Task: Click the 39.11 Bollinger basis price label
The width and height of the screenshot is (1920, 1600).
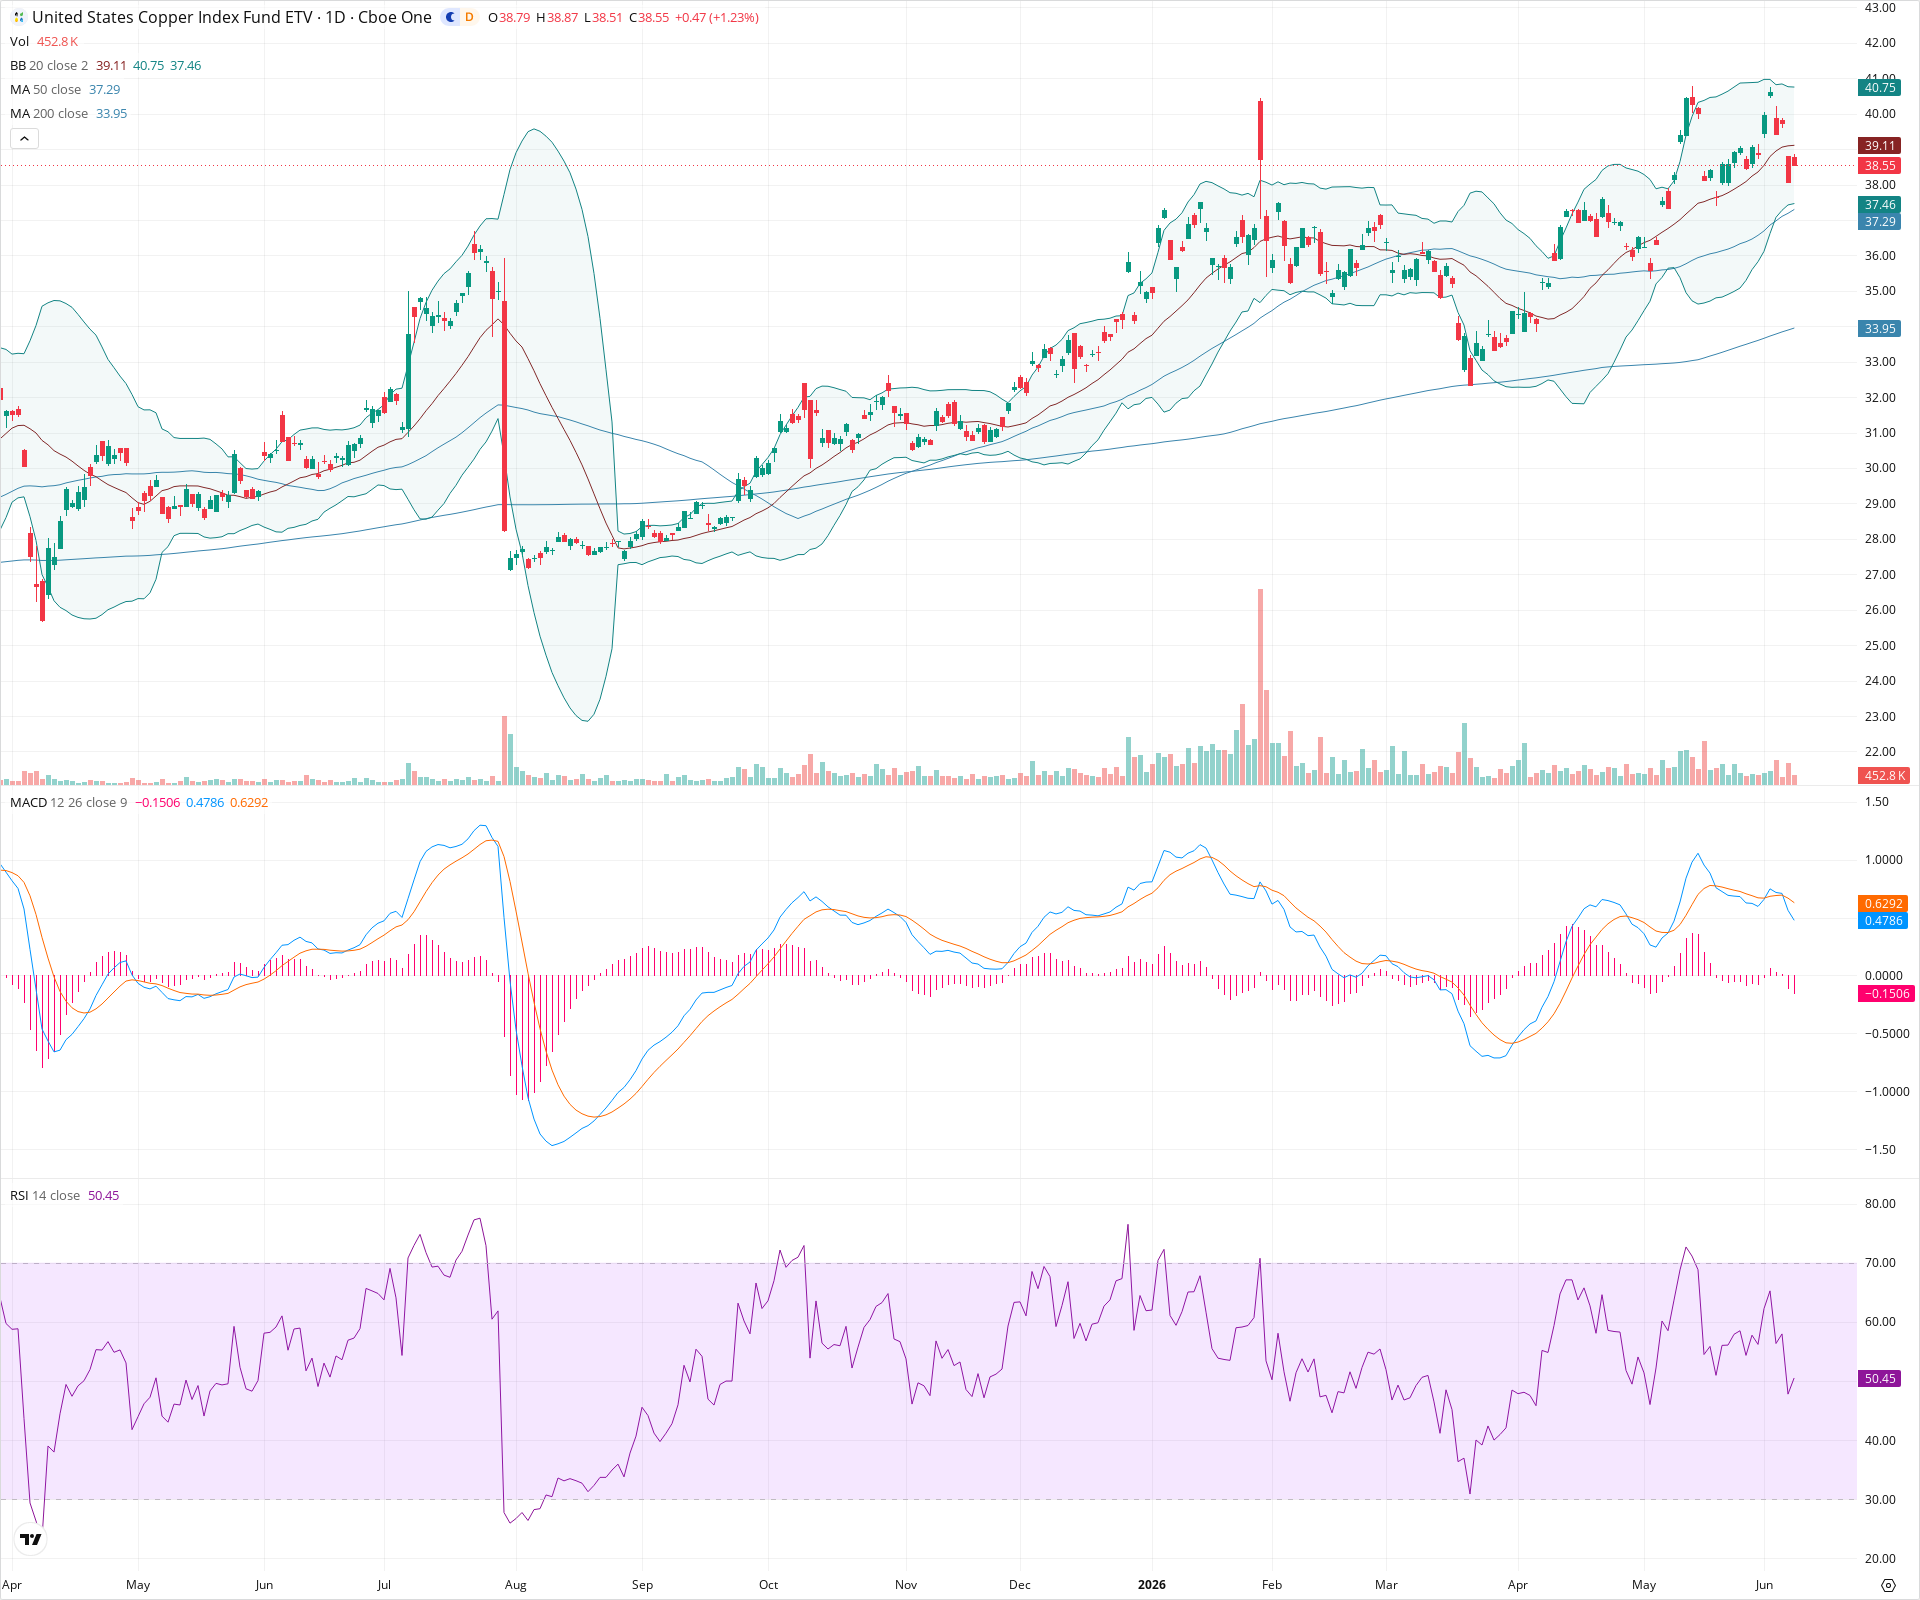Action: click(1880, 146)
